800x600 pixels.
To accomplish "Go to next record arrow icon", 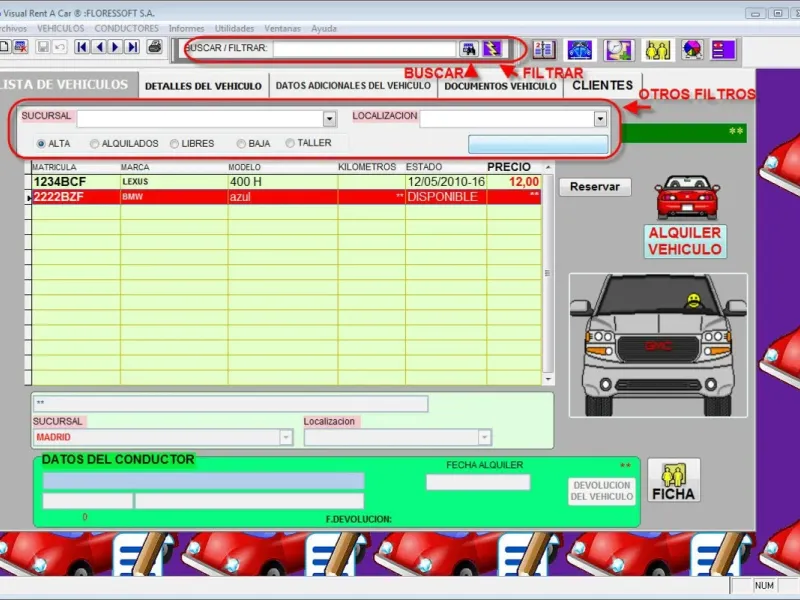I will pos(115,47).
